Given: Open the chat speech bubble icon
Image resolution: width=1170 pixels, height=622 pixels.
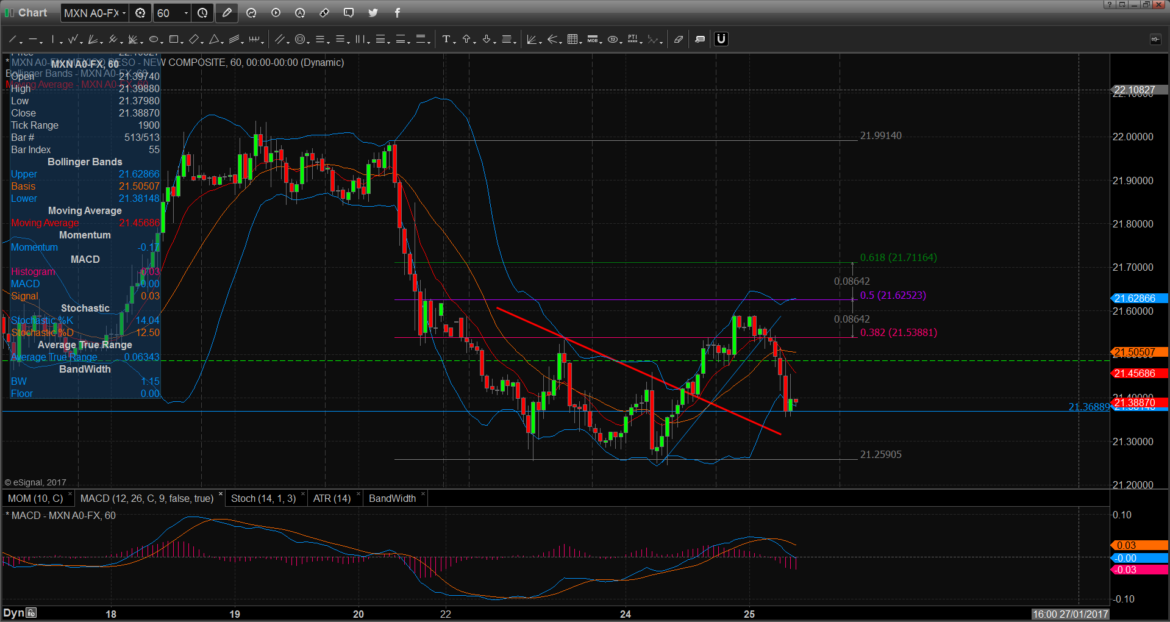Looking at the screenshot, I should pyautogui.click(x=348, y=13).
